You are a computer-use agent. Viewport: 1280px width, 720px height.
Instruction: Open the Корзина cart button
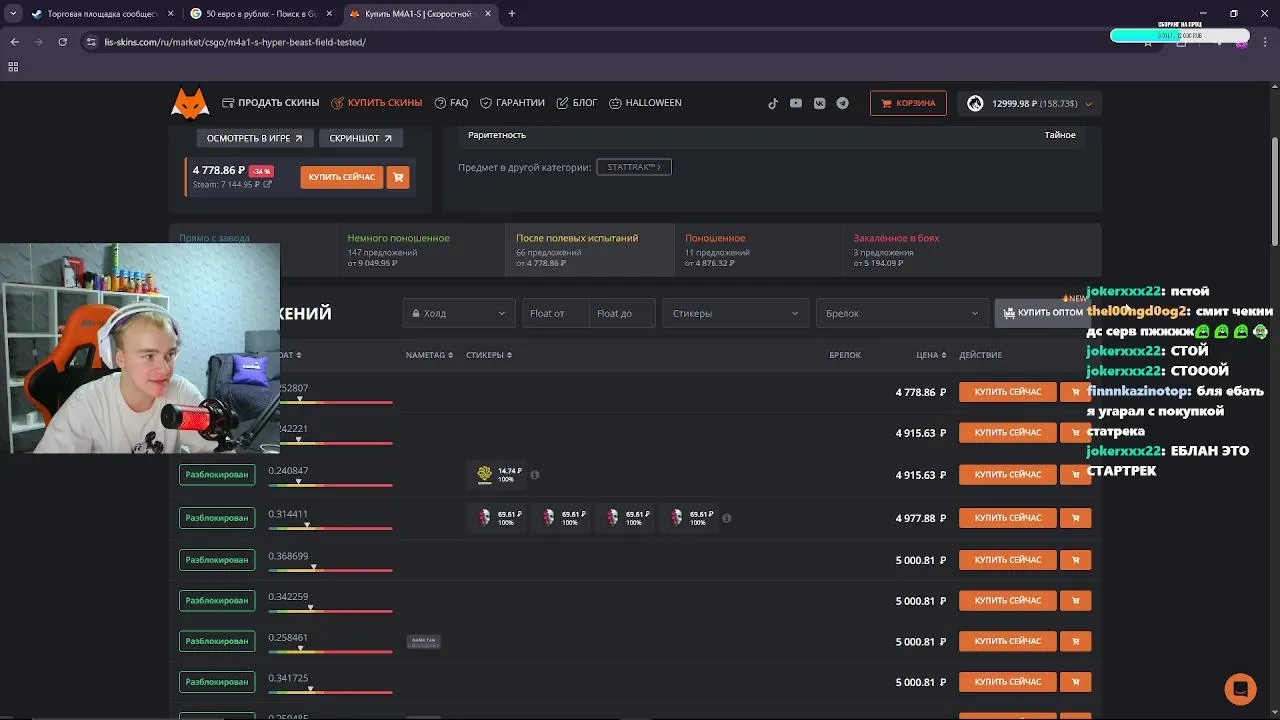coord(908,103)
